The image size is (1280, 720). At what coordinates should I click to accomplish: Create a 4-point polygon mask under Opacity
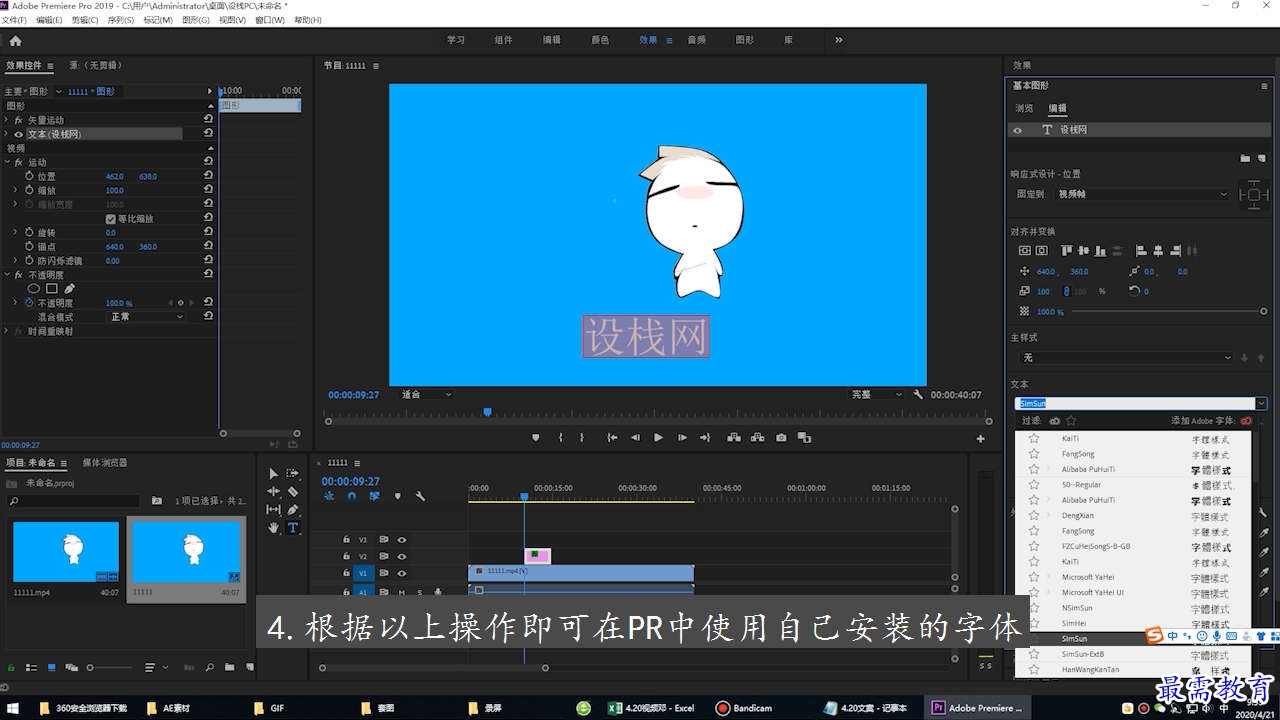click(52, 289)
